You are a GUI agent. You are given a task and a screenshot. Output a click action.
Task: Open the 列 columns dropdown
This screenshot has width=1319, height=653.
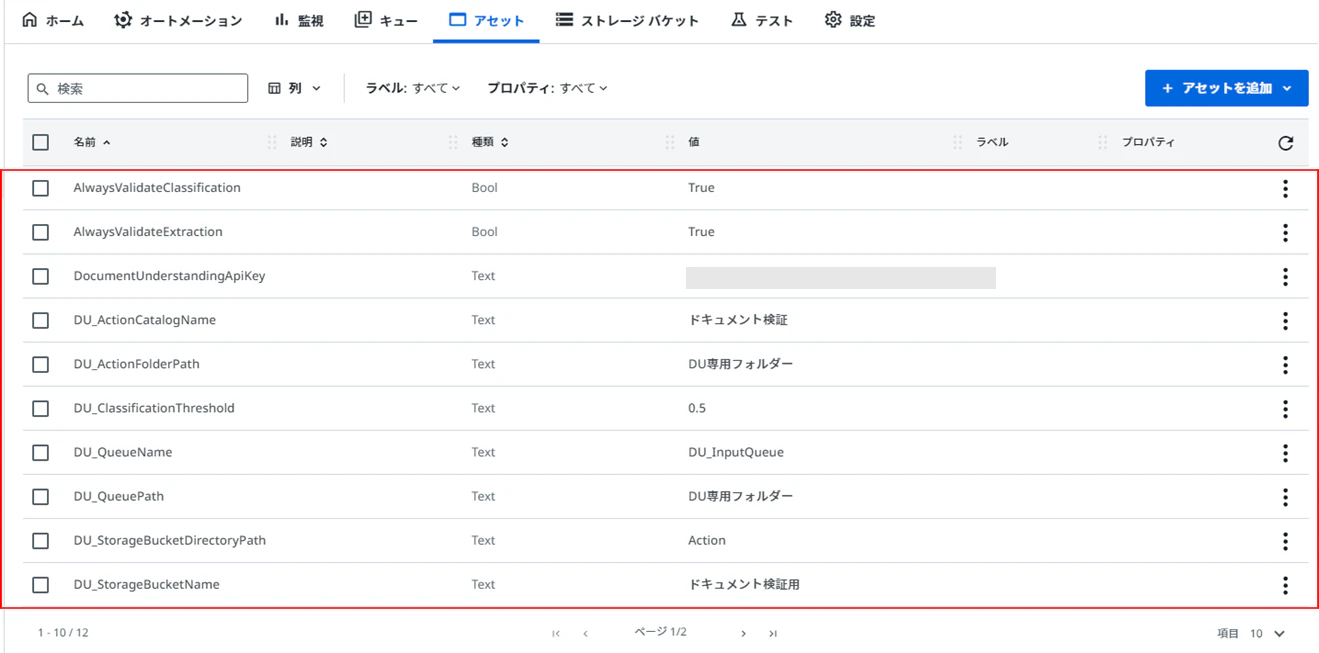pyautogui.click(x=295, y=88)
